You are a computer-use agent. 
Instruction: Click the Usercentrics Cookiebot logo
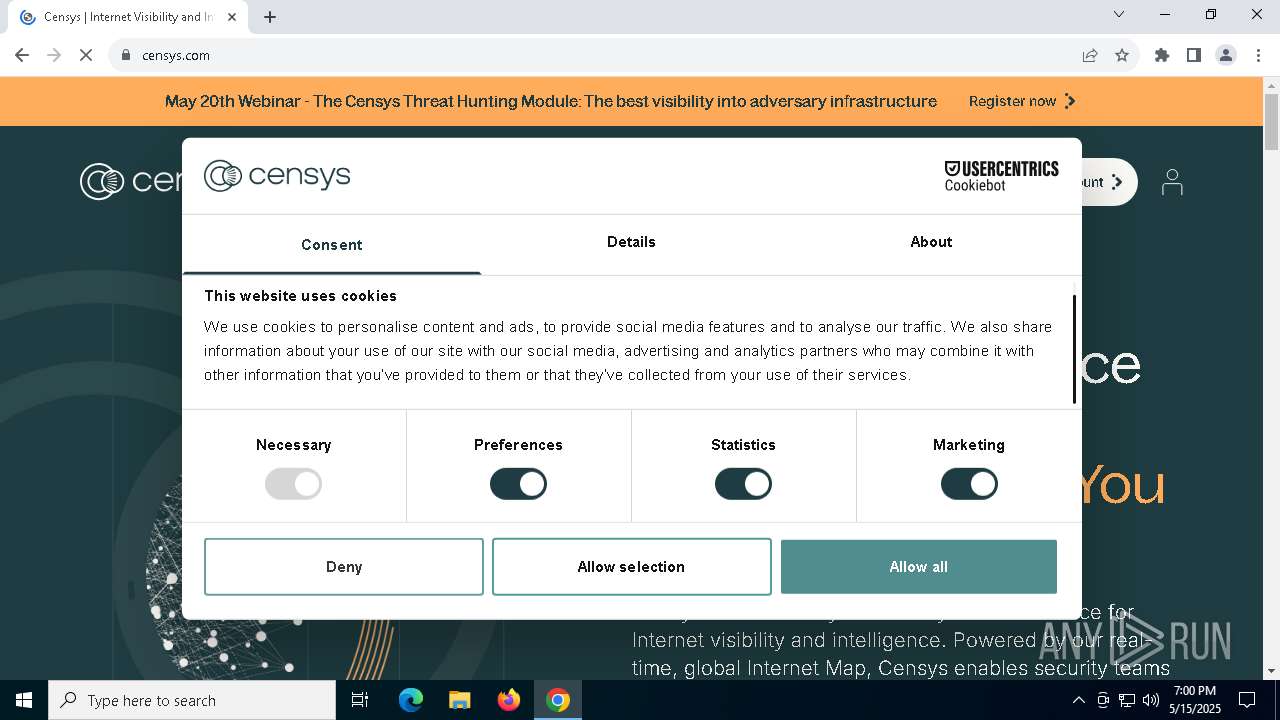point(1001,176)
